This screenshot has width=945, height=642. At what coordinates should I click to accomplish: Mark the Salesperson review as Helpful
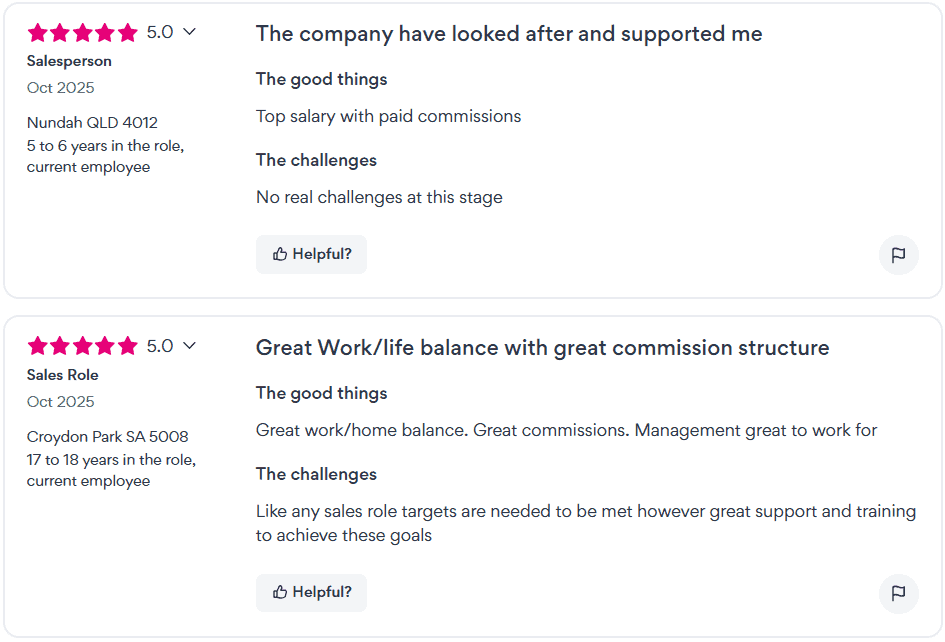(311, 254)
